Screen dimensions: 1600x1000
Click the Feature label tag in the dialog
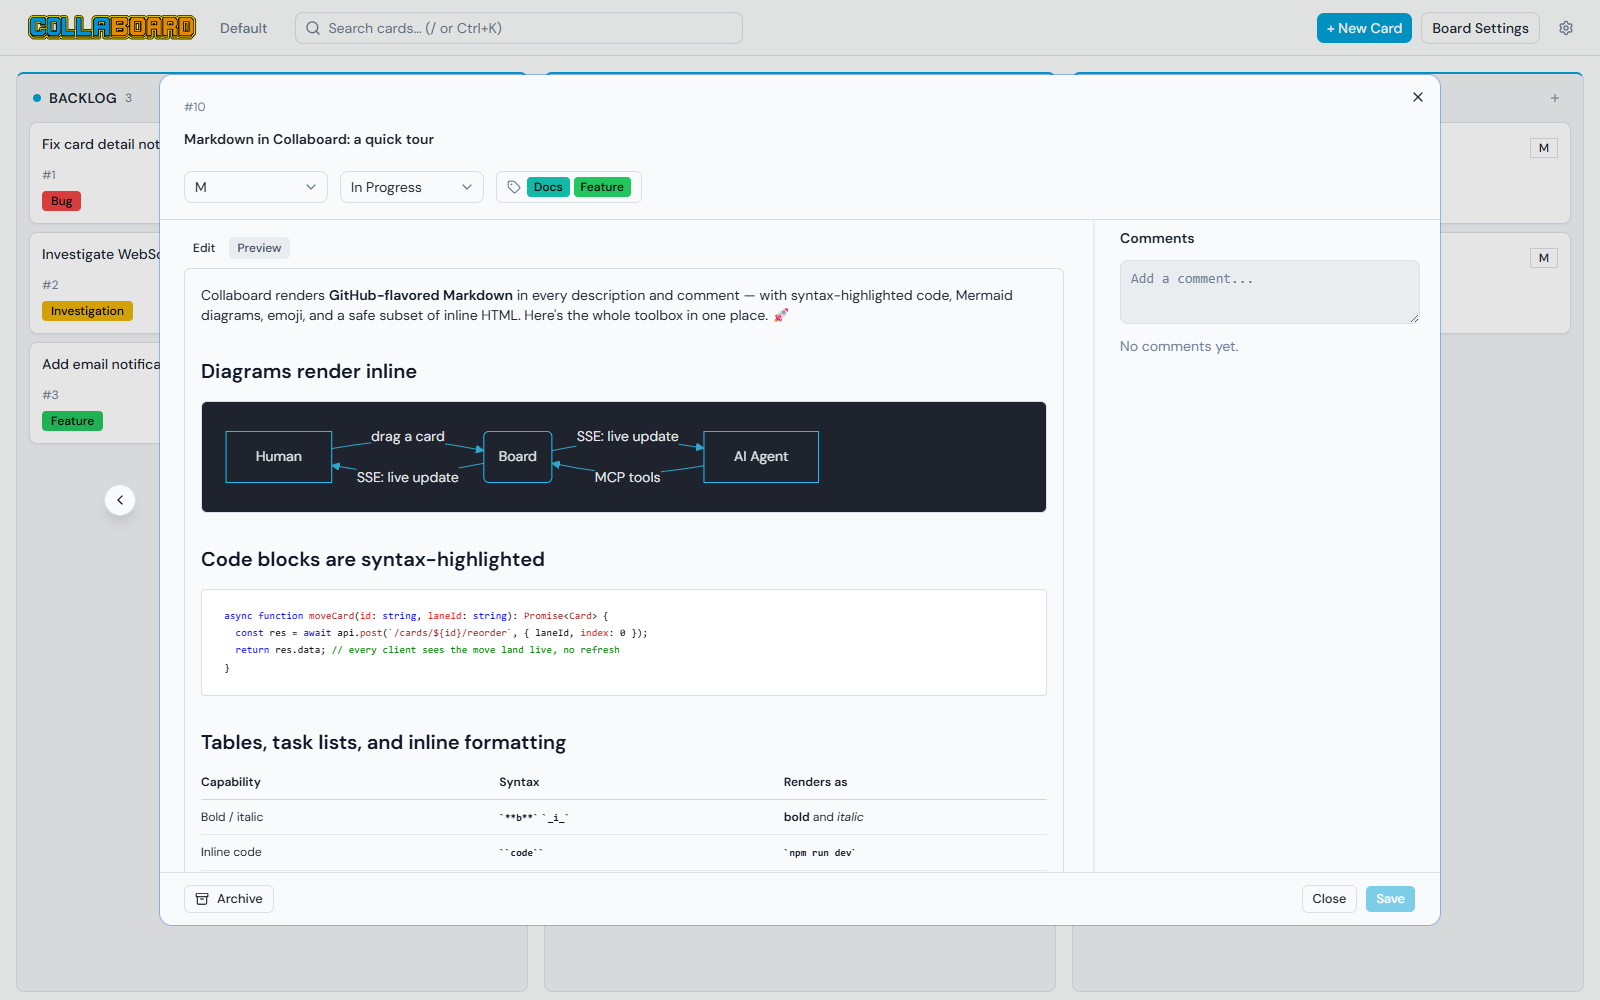tap(602, 187)
